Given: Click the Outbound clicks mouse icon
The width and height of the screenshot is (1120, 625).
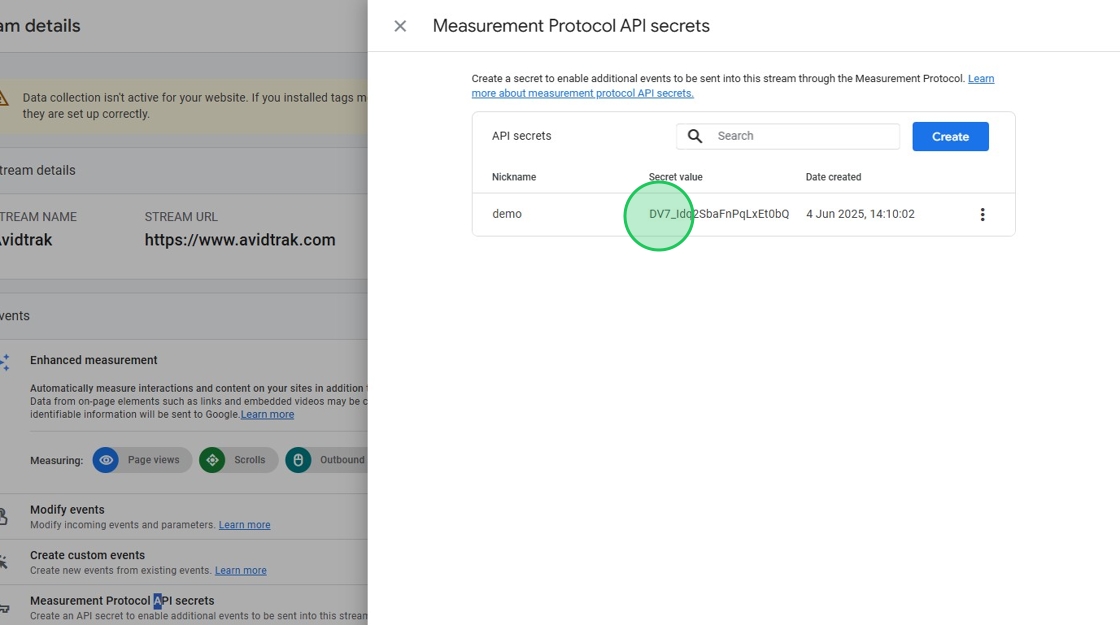Looking at the screenshot, I should click(x=298, y=460).
